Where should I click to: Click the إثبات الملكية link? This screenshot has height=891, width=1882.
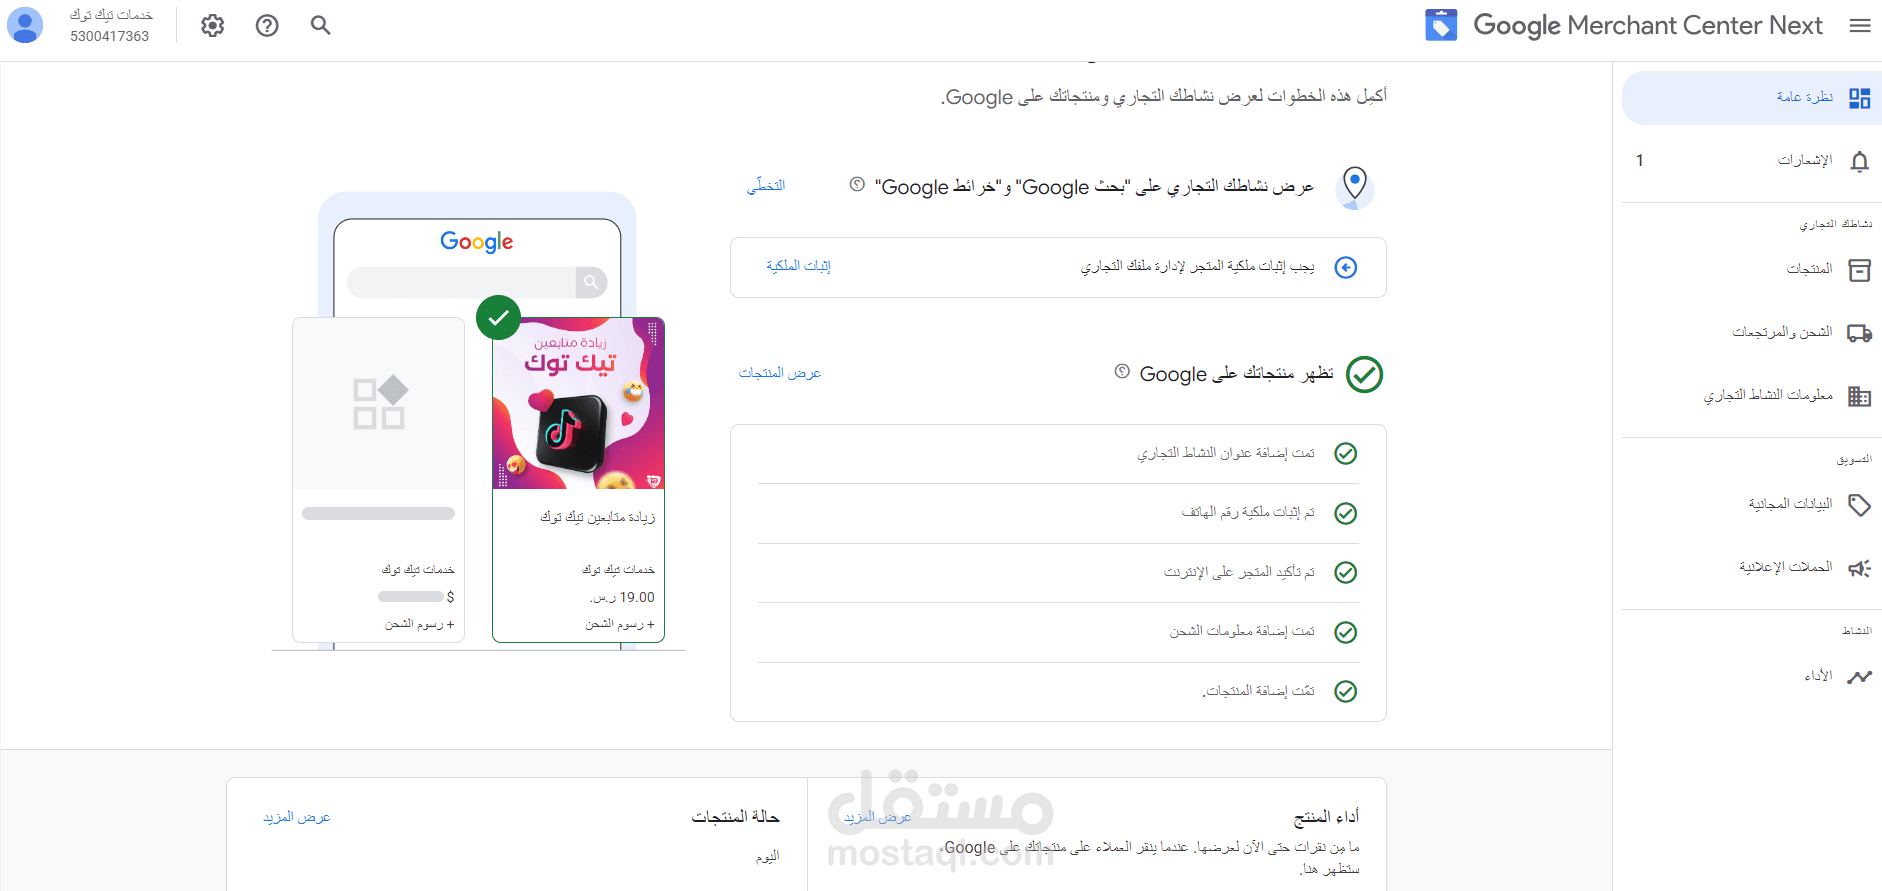[798, 265]
